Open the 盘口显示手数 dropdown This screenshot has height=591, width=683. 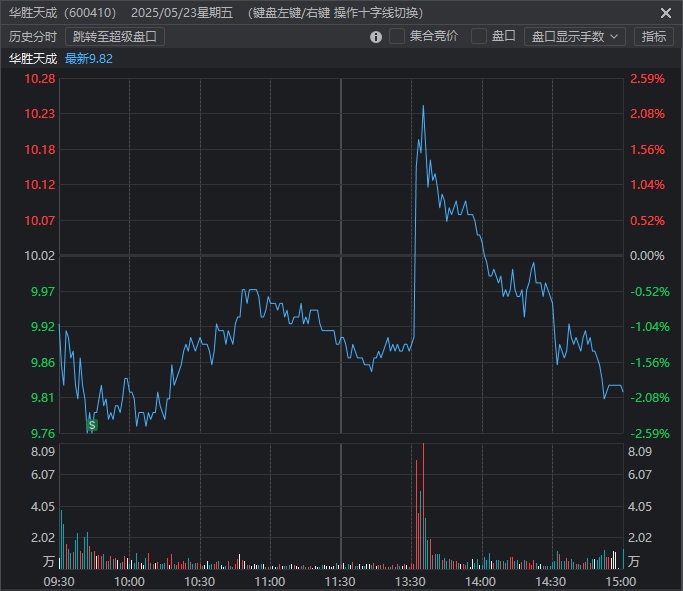coord(575,36)
